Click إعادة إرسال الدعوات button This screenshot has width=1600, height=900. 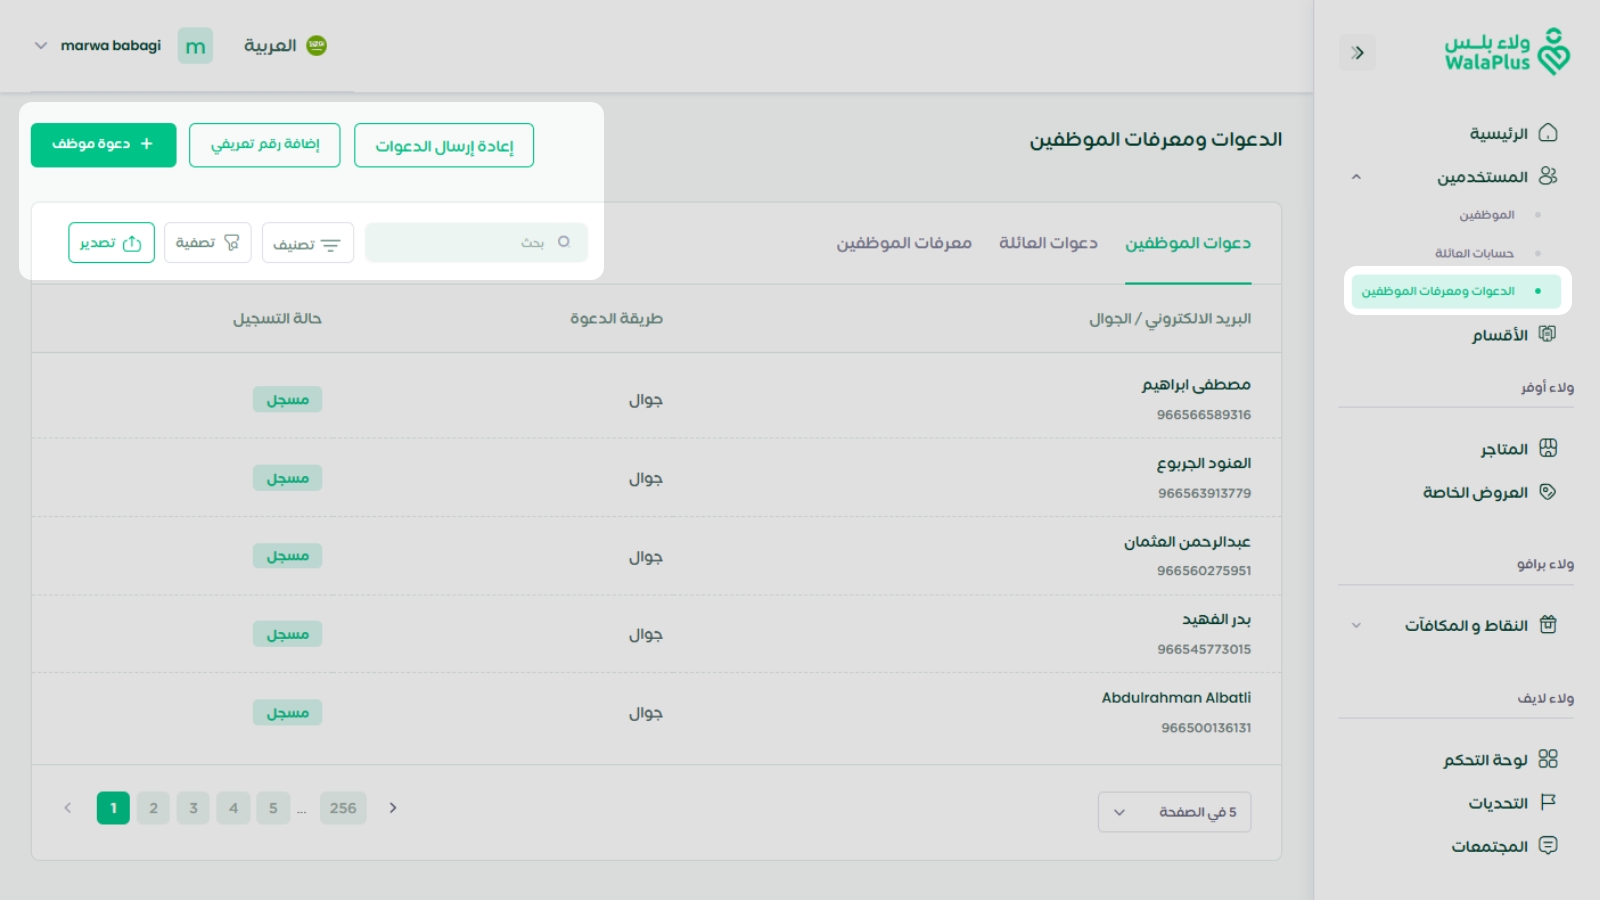[x=444, y=144]
